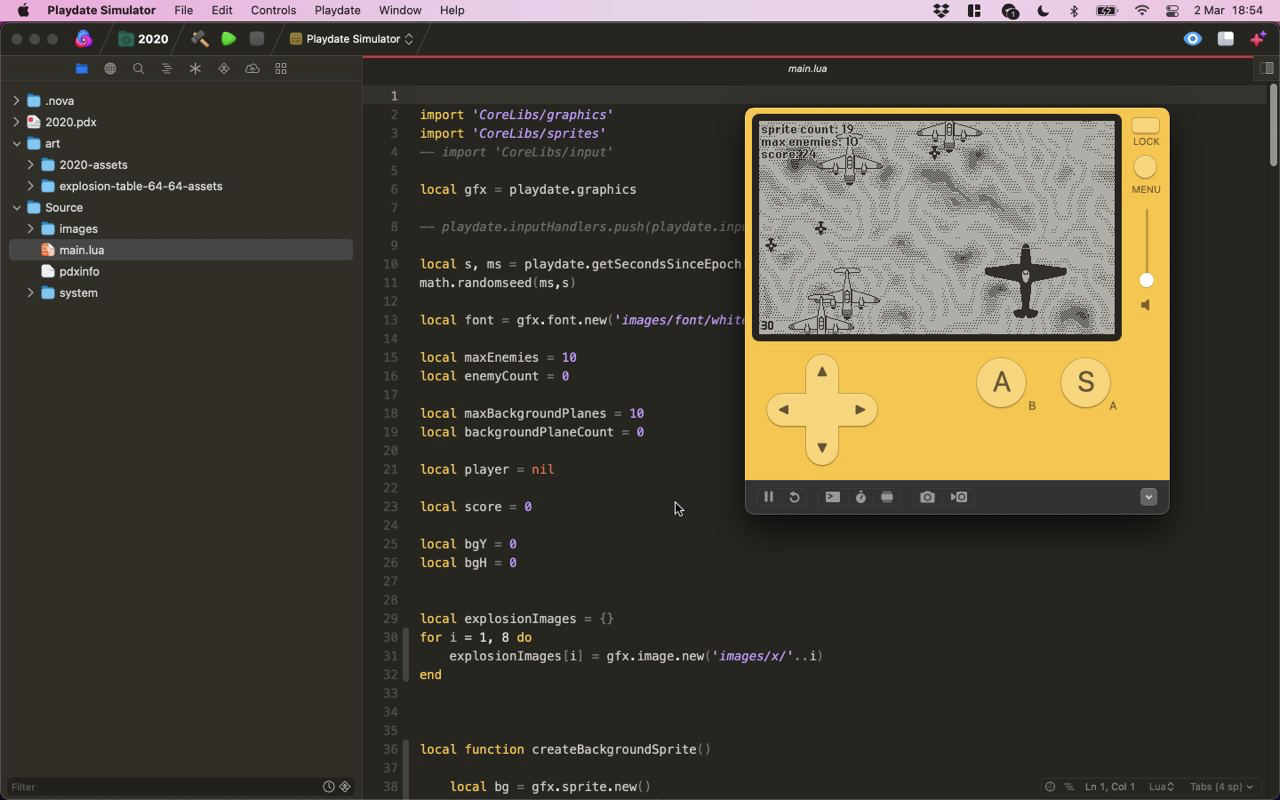Click the recent files clock icon in the filter bar

[328, 787]
